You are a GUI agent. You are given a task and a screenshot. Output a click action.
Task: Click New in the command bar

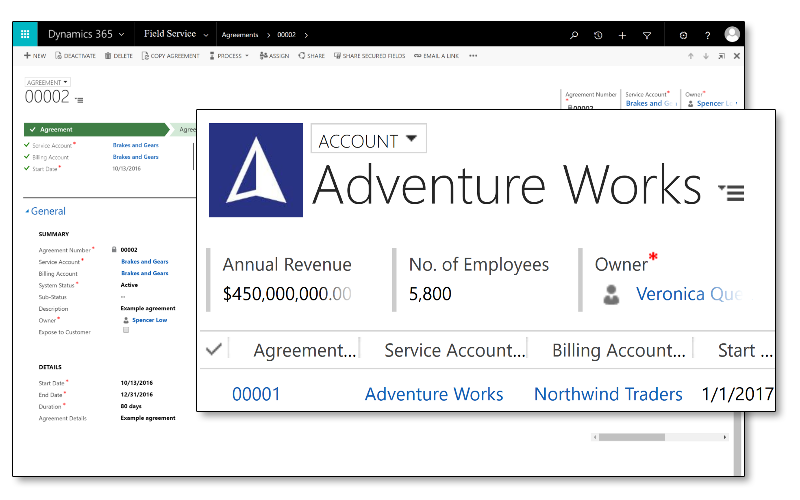pos(35,56)
